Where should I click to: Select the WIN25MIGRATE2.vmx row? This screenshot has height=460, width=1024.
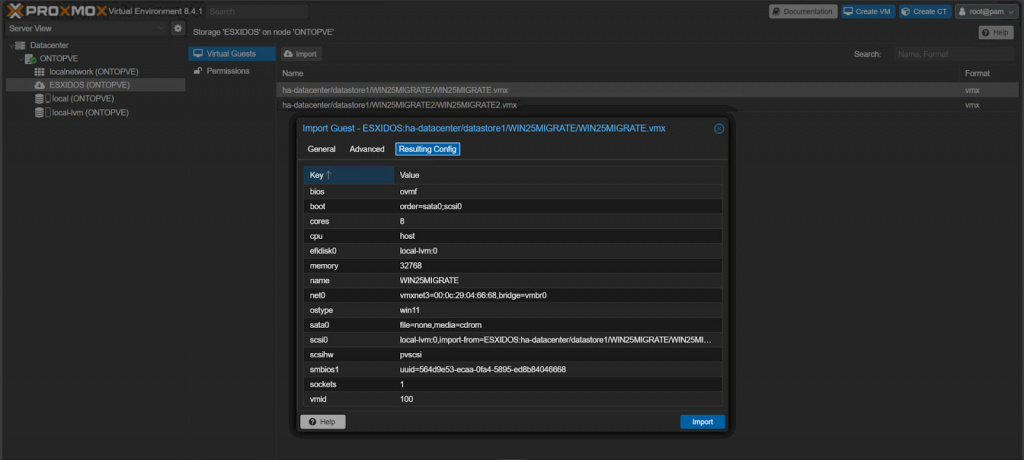(647, 105)
